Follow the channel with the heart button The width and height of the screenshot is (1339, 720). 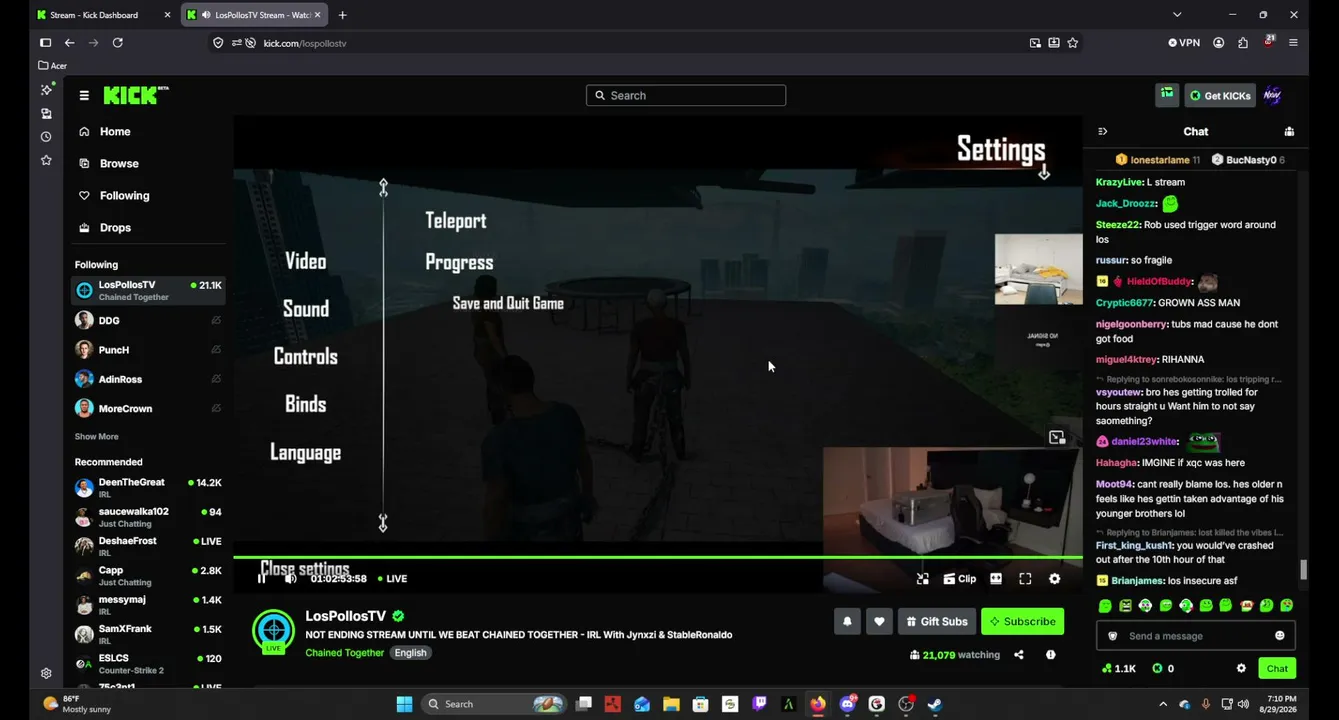coord(879,621)
